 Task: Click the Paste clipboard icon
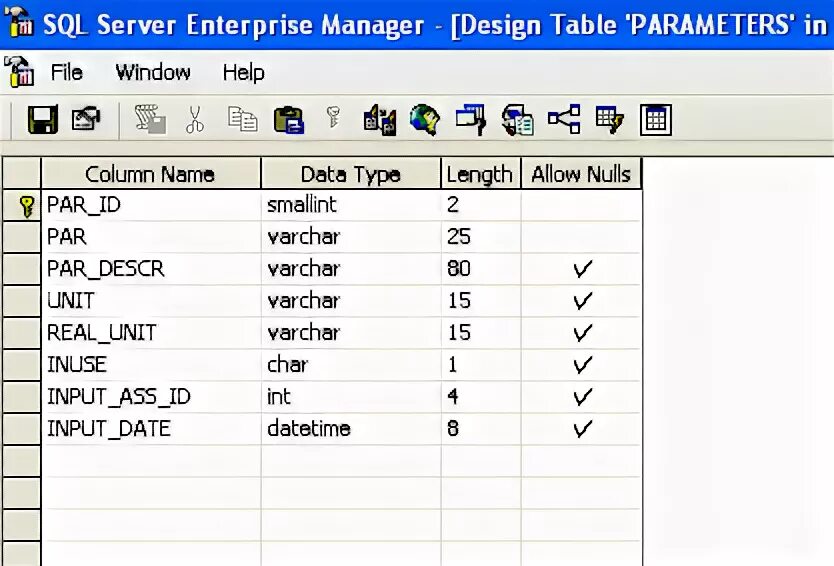(289, 119)
